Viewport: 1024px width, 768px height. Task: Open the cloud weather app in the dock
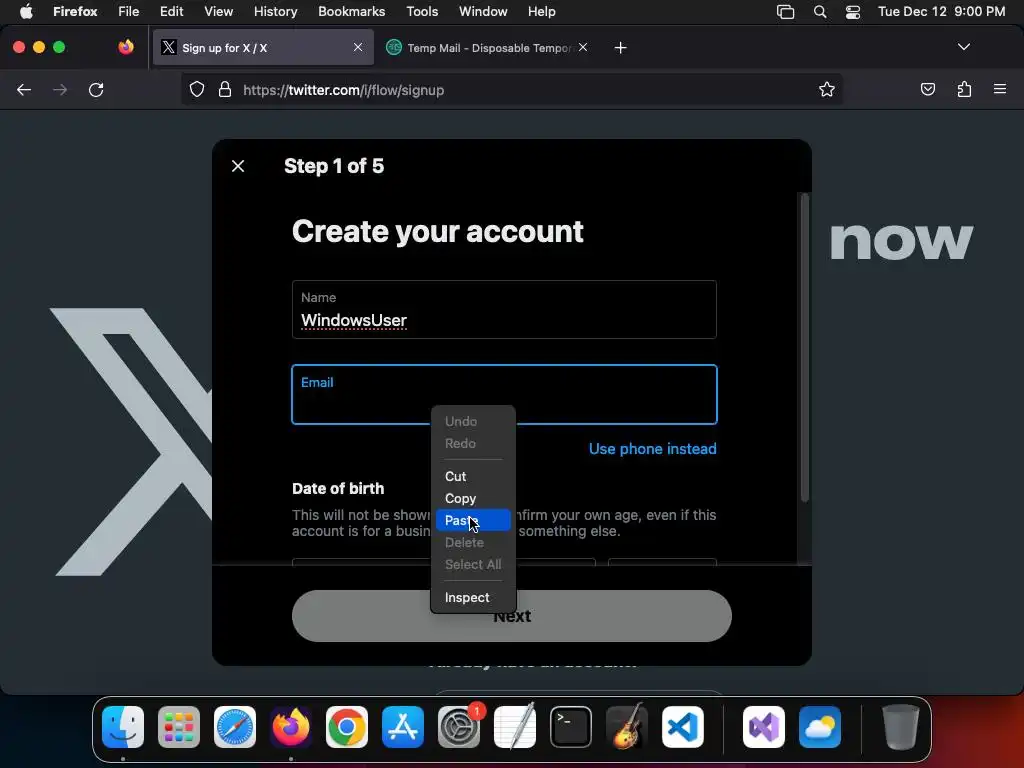tap(820, 727)
